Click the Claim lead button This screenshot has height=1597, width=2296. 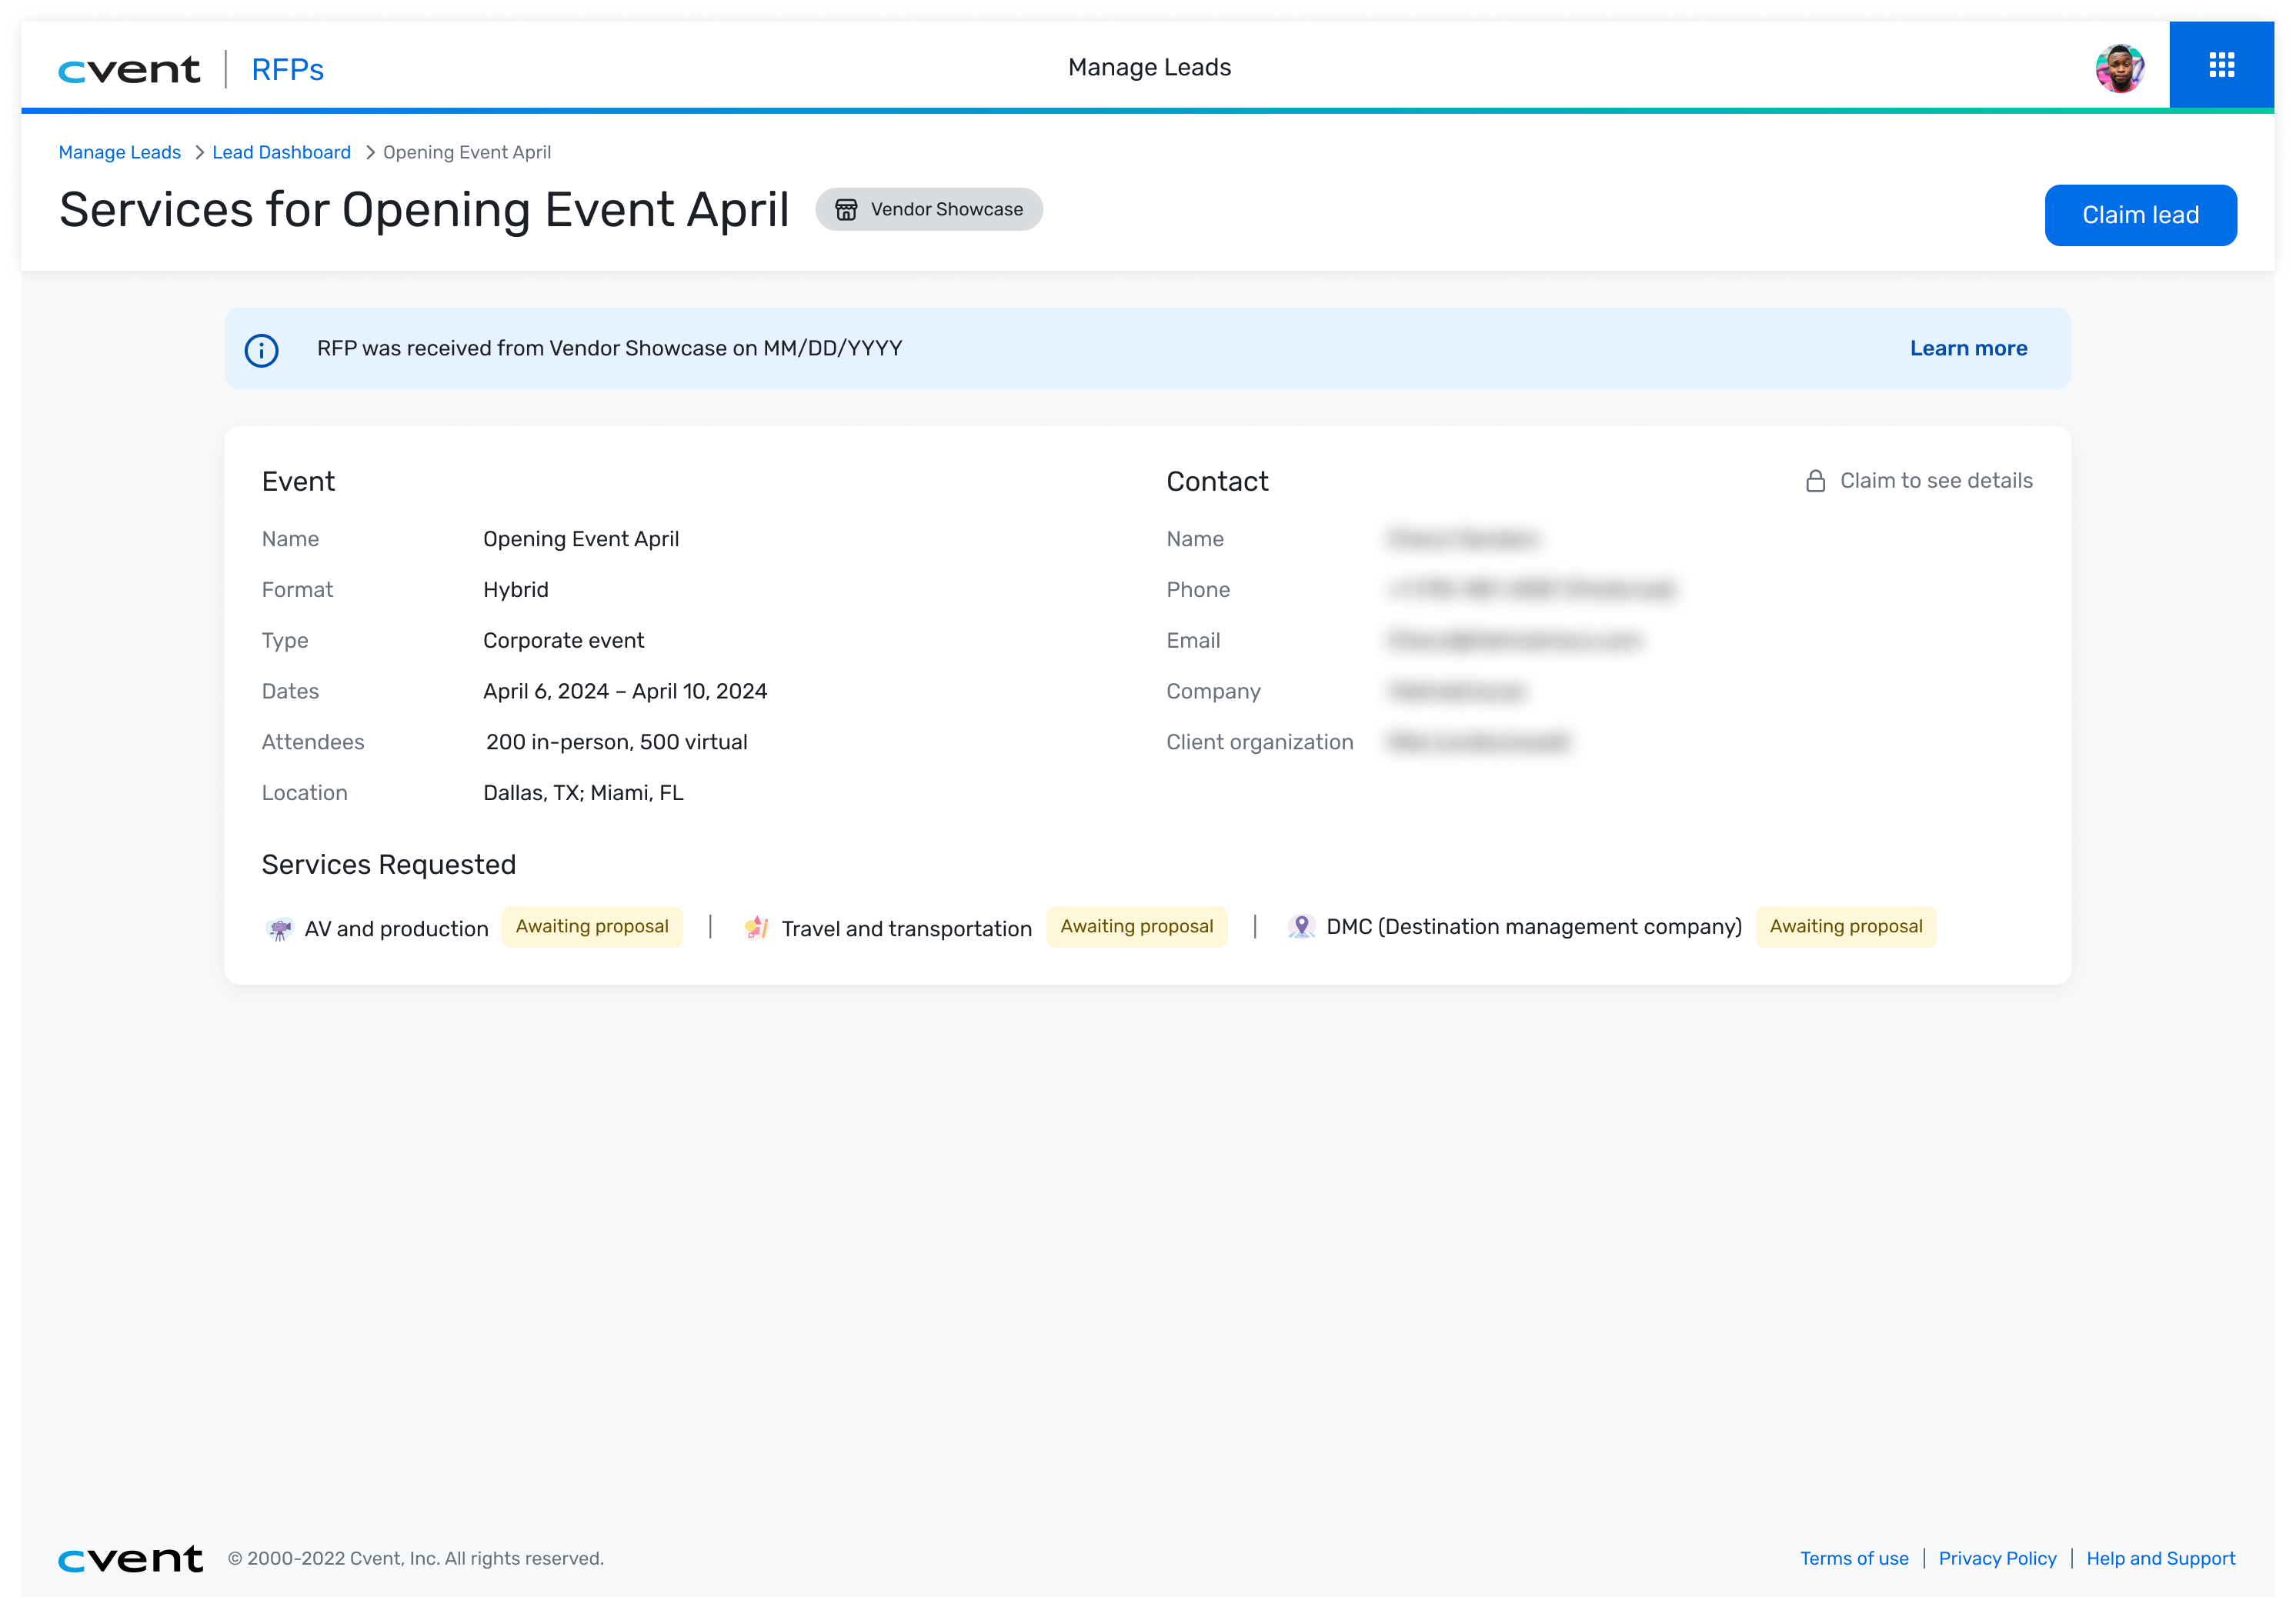pos(2140,215)
